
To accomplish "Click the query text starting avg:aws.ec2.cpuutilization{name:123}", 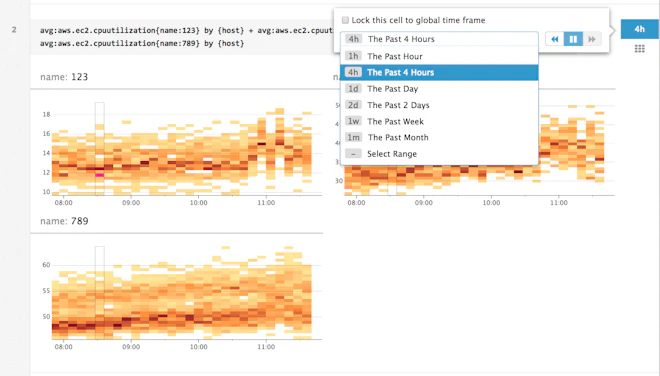I will (x=186, y=30).
